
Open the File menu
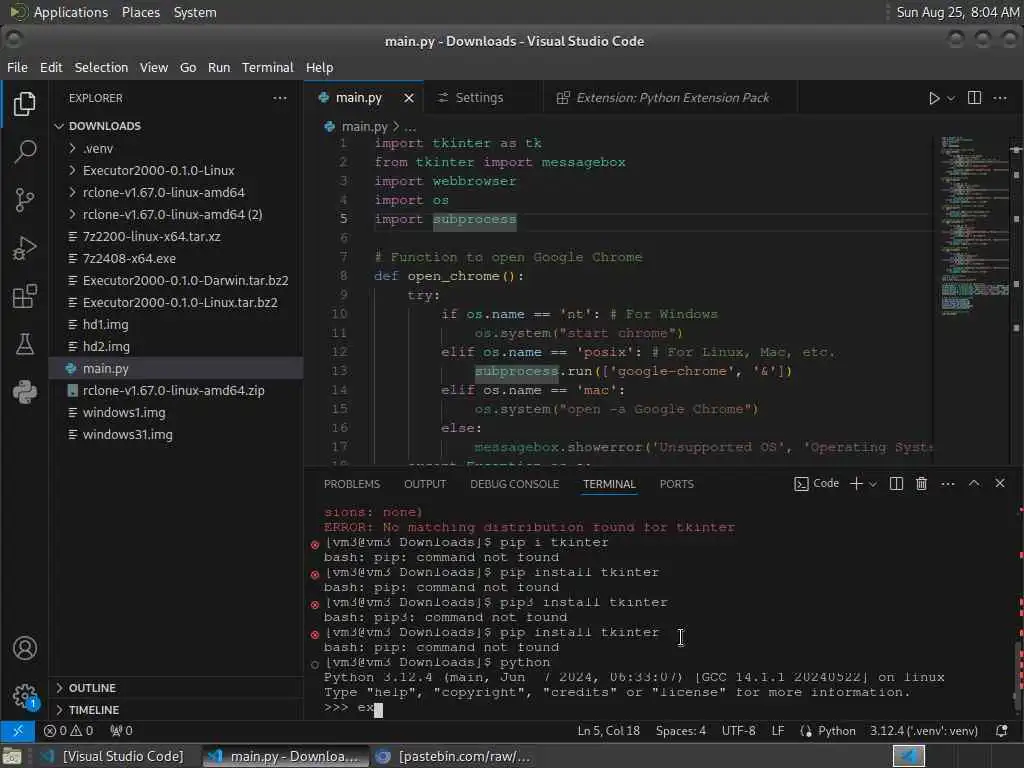click(18, 67)
